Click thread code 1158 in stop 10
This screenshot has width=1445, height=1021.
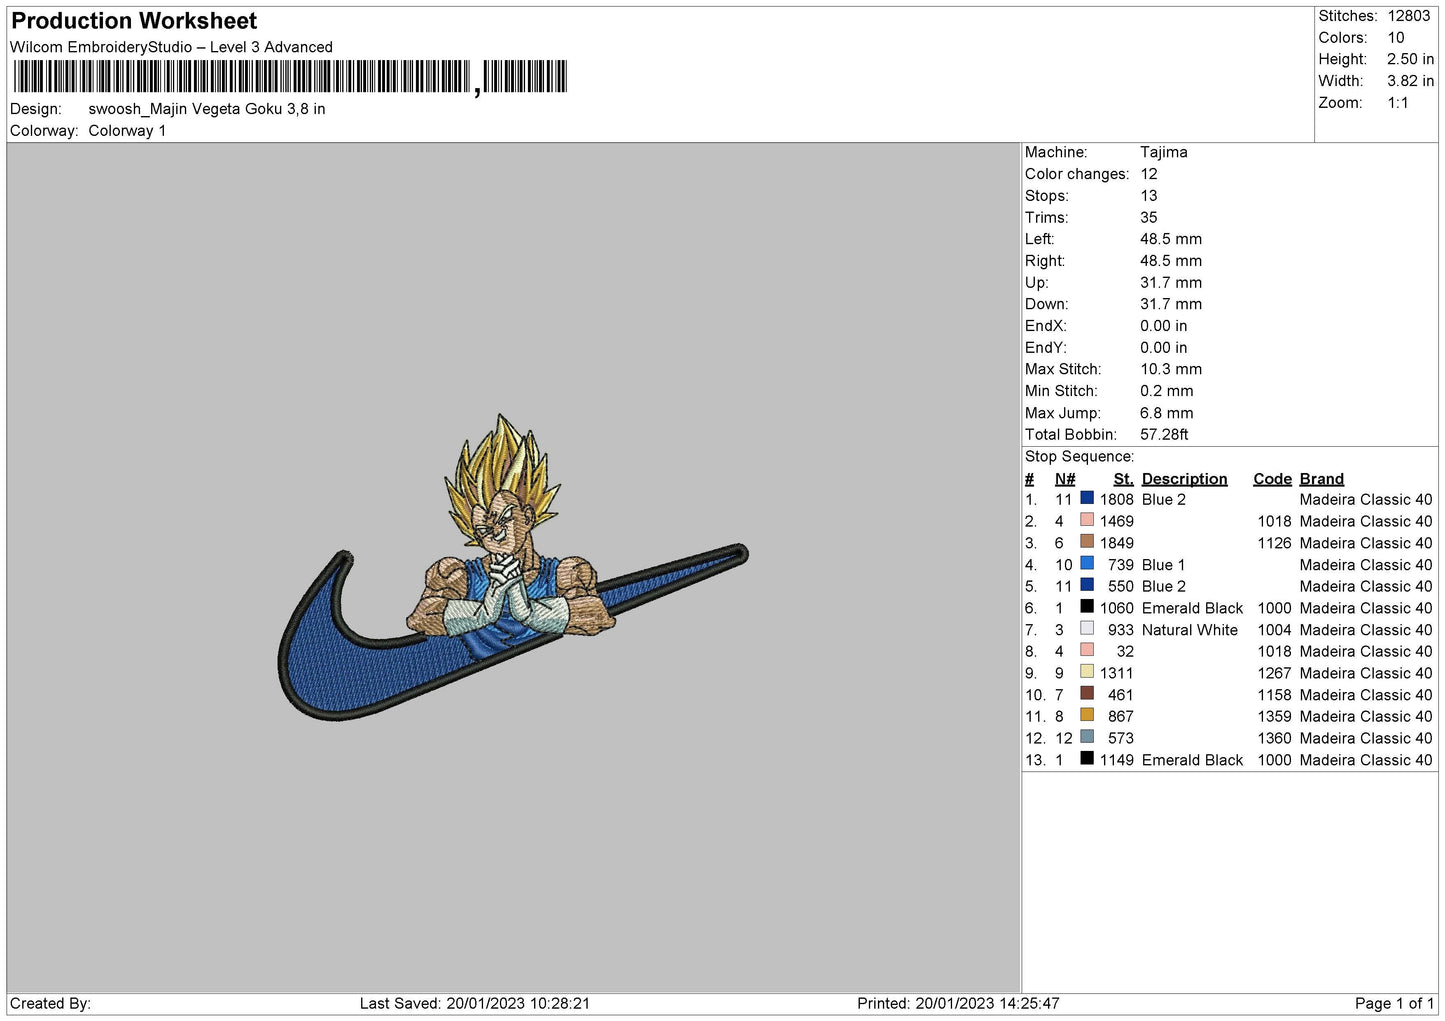click(1275, 695)
